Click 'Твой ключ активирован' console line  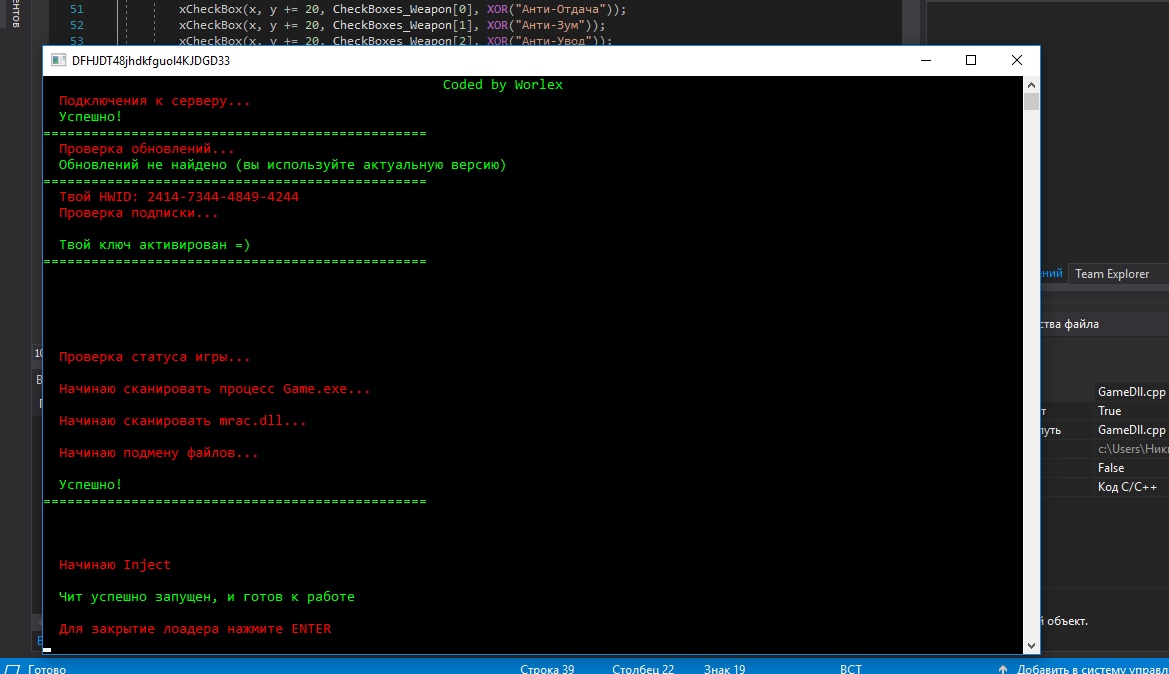(x=154, y=245)
